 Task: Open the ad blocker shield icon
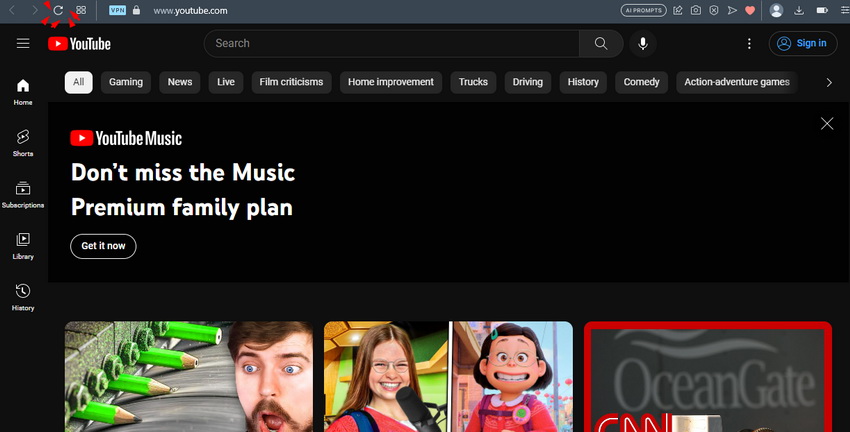tap(714, 10)
